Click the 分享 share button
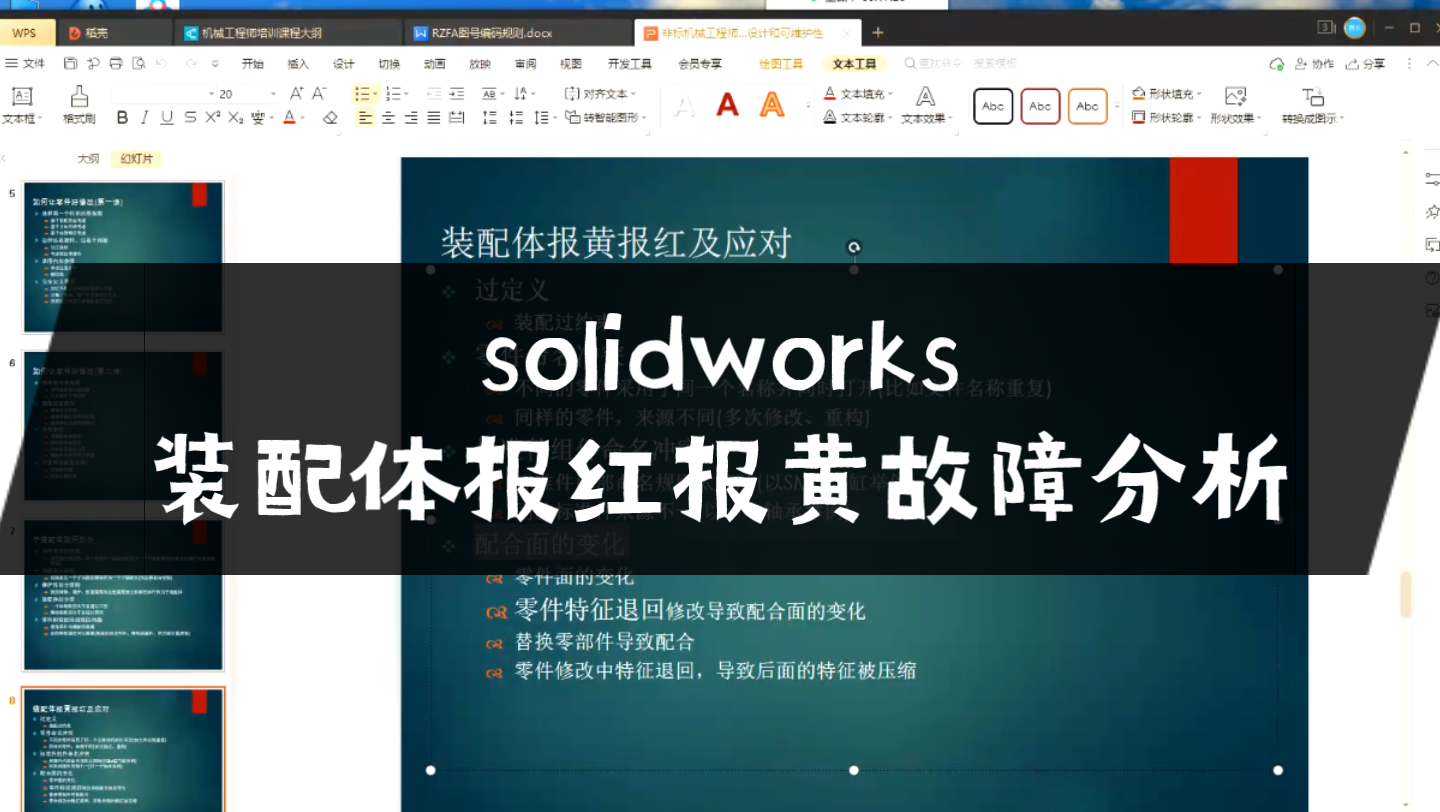 click(1366, 64)
